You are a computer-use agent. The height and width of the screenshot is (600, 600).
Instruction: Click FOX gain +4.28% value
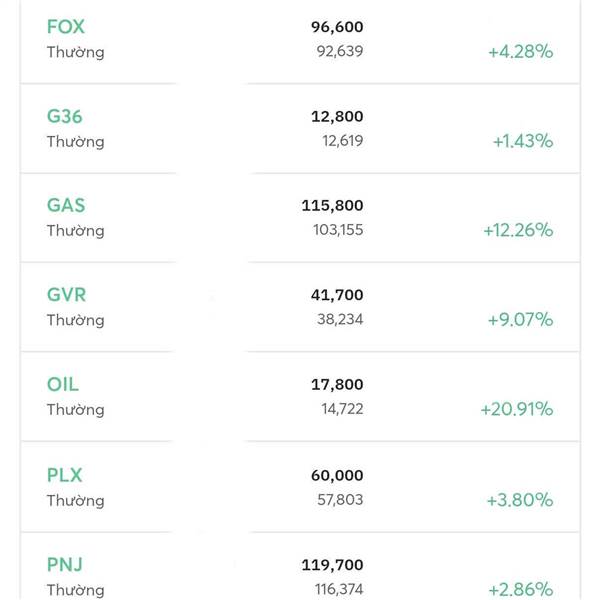click(520, 51)
